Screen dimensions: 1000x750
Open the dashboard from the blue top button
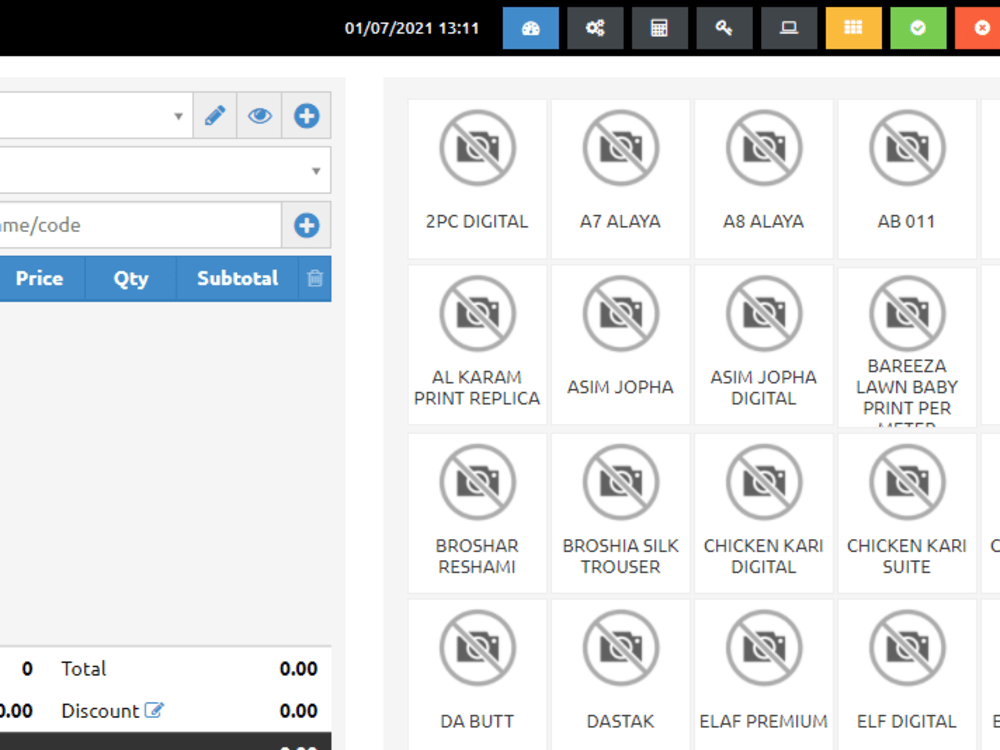click(x=531, y=28)
